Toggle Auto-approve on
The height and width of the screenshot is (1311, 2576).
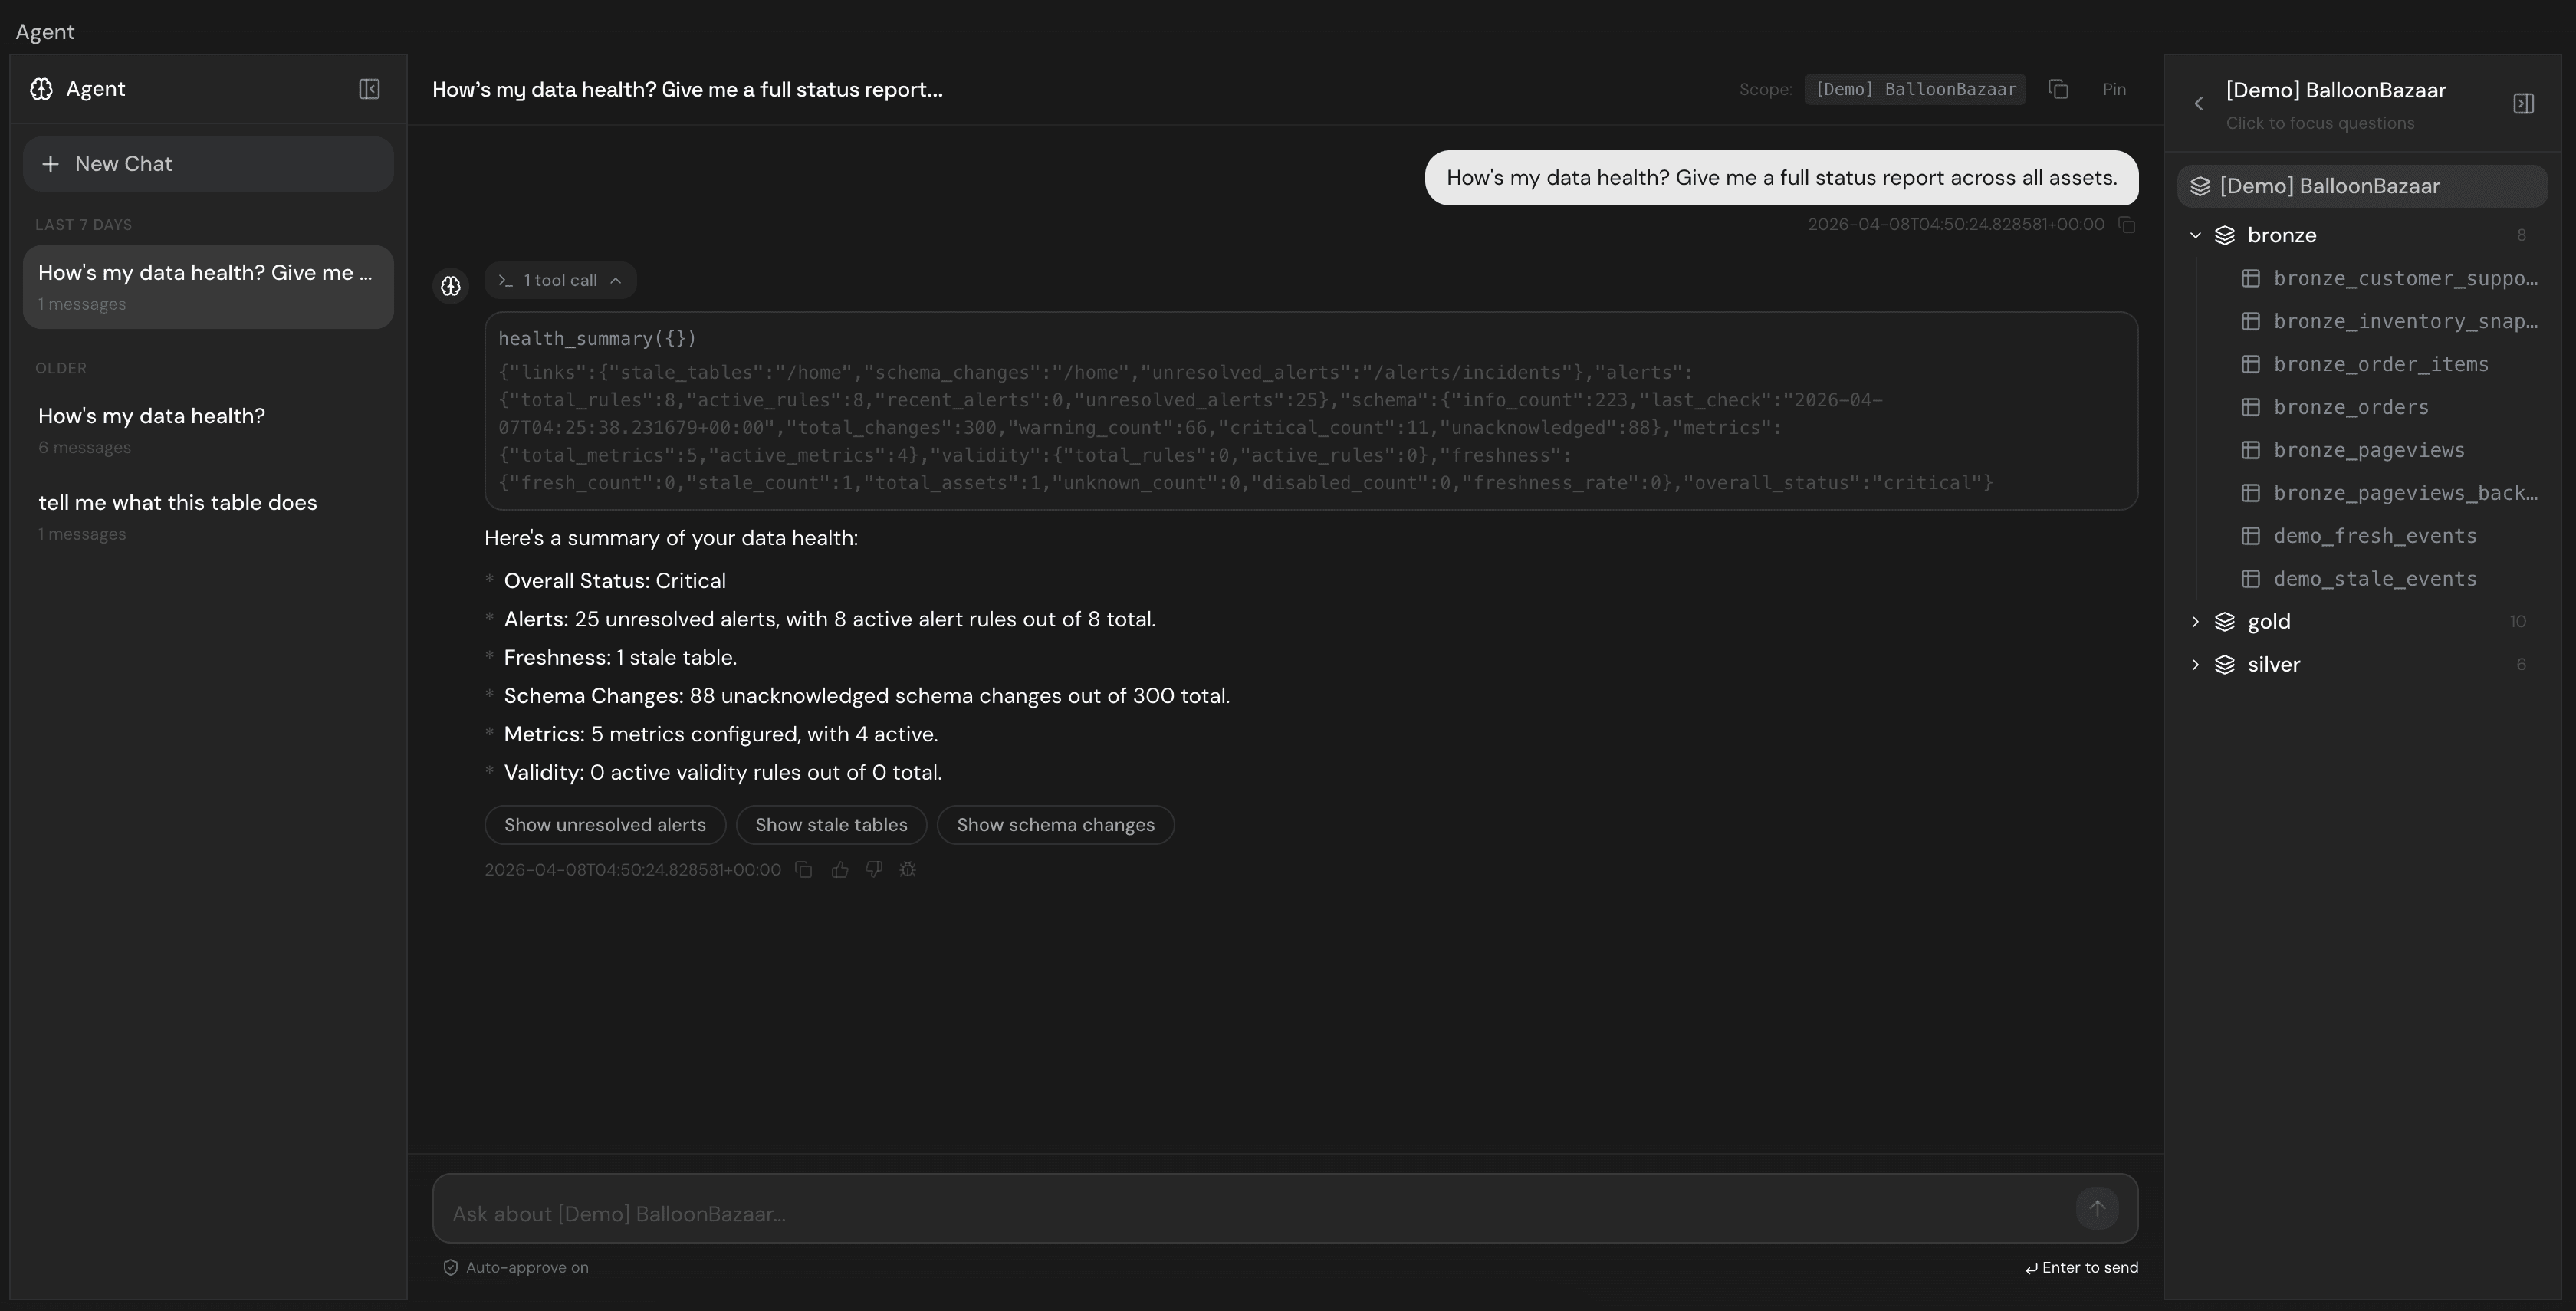(516, 1268)
